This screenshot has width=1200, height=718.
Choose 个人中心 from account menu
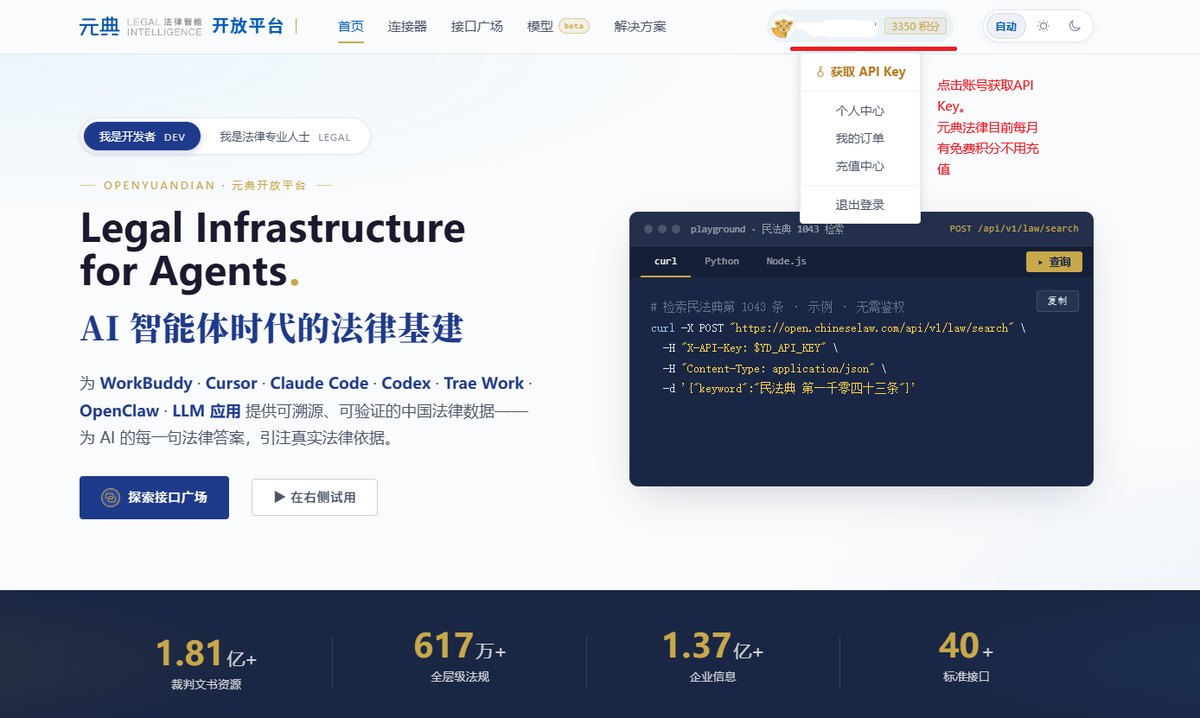[x=860, y=111]
